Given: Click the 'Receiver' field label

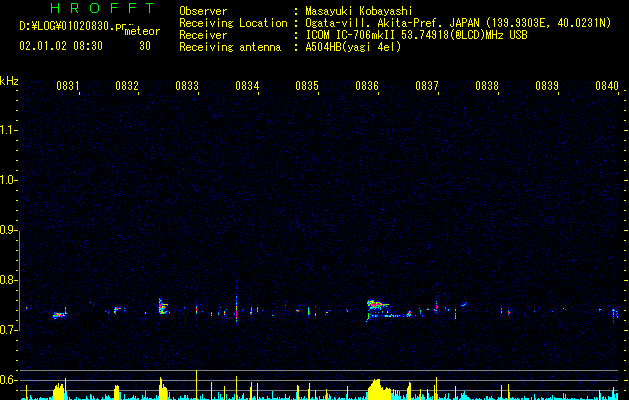Looking at the screenshot, I should coord(203,35).
